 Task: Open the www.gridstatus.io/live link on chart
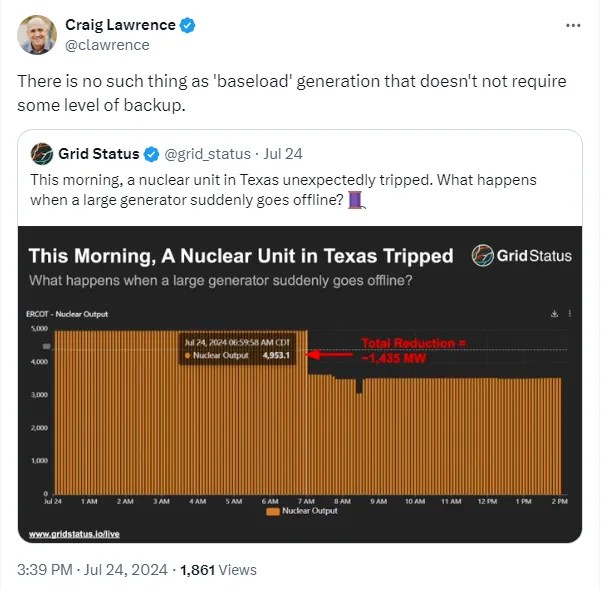[x=68, y=534]
